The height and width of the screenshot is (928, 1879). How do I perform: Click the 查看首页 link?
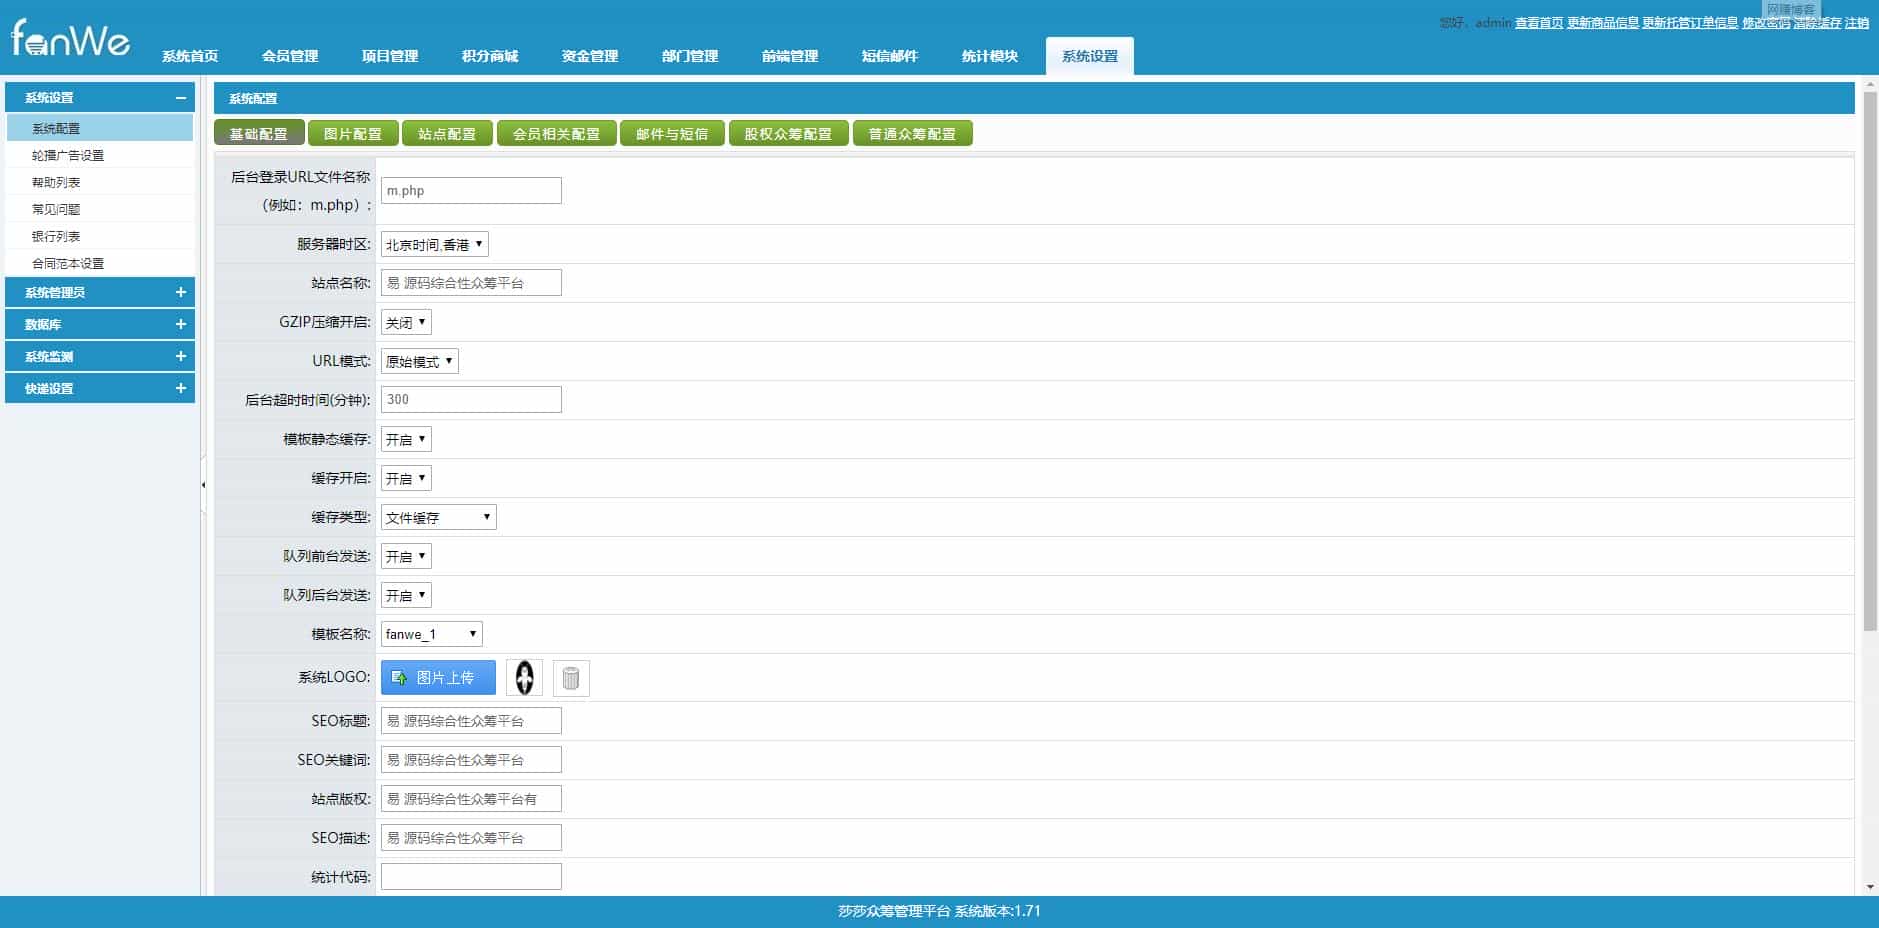tap(1539, 23)
